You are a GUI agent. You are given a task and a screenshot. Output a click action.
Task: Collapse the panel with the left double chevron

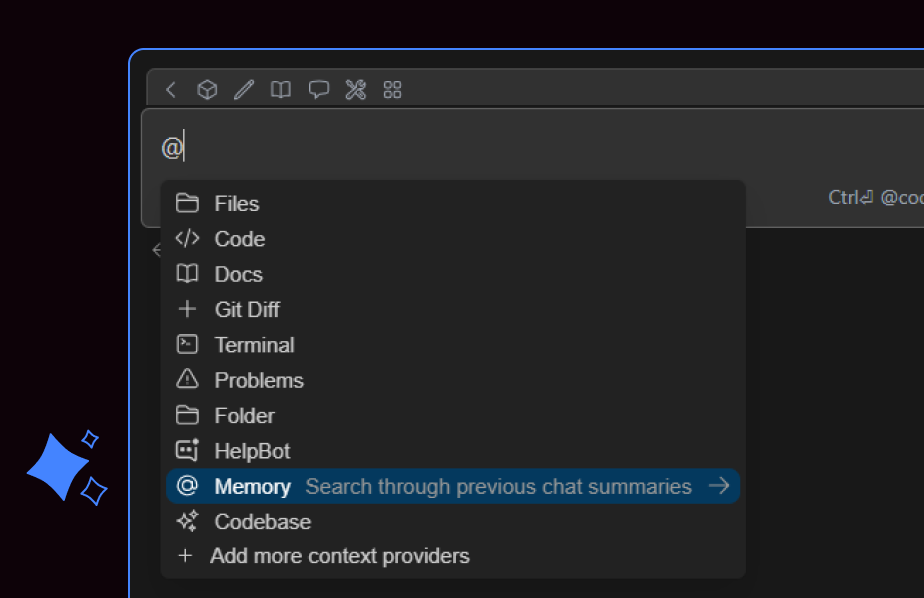click(x=158, y=250)
